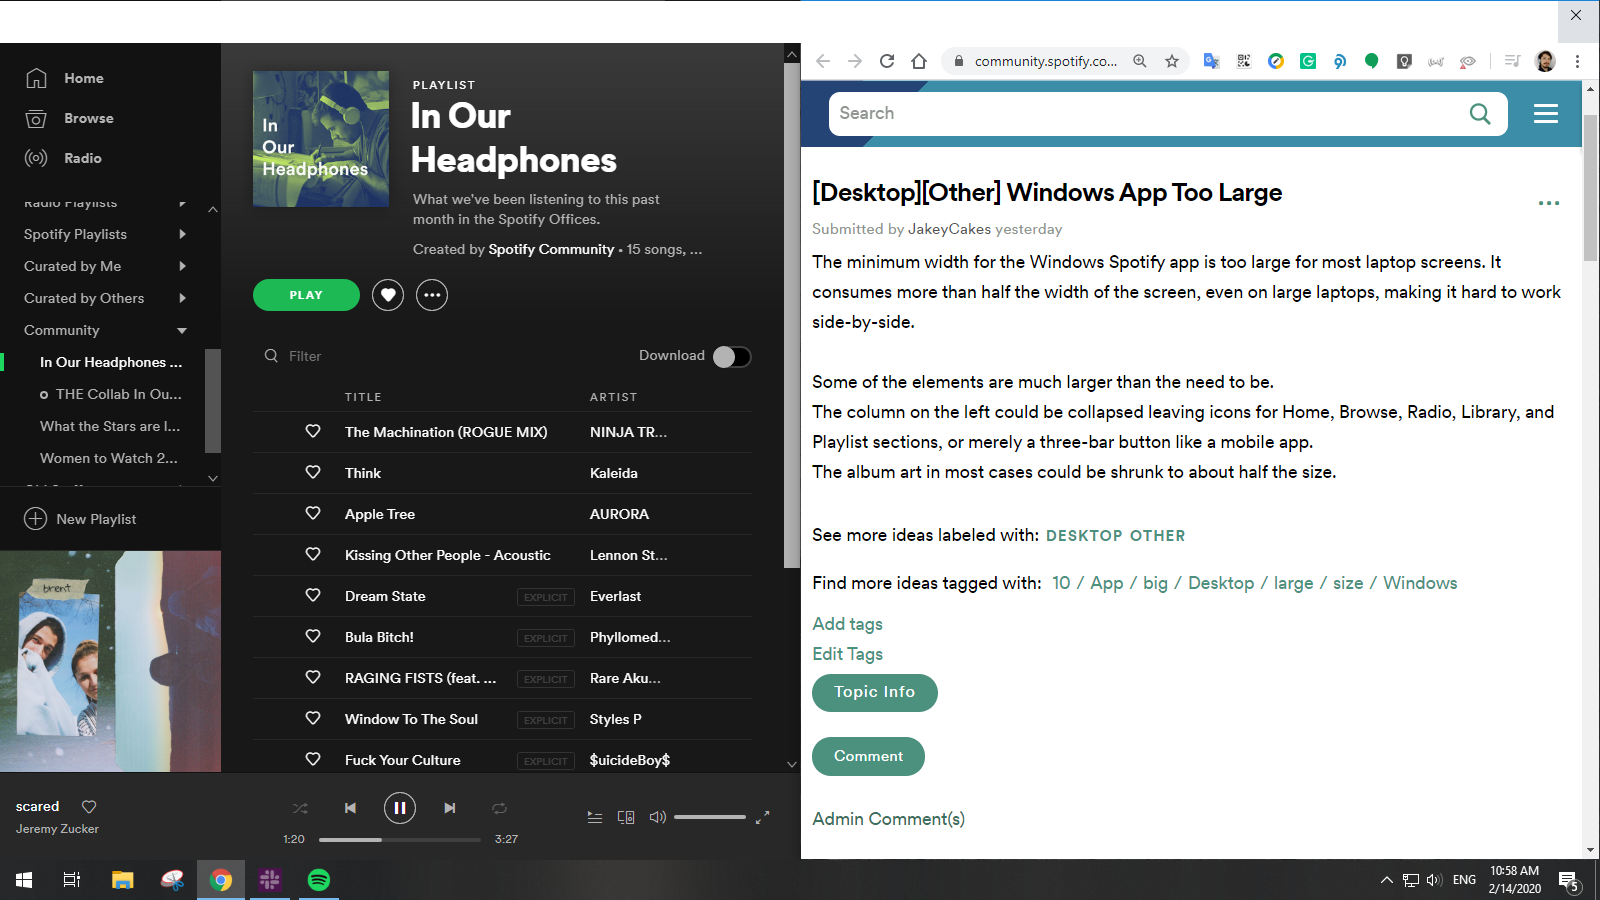Click the Spotify Community creator link
Viewport: 1600px width, 900px height.
tap(551, 249)
